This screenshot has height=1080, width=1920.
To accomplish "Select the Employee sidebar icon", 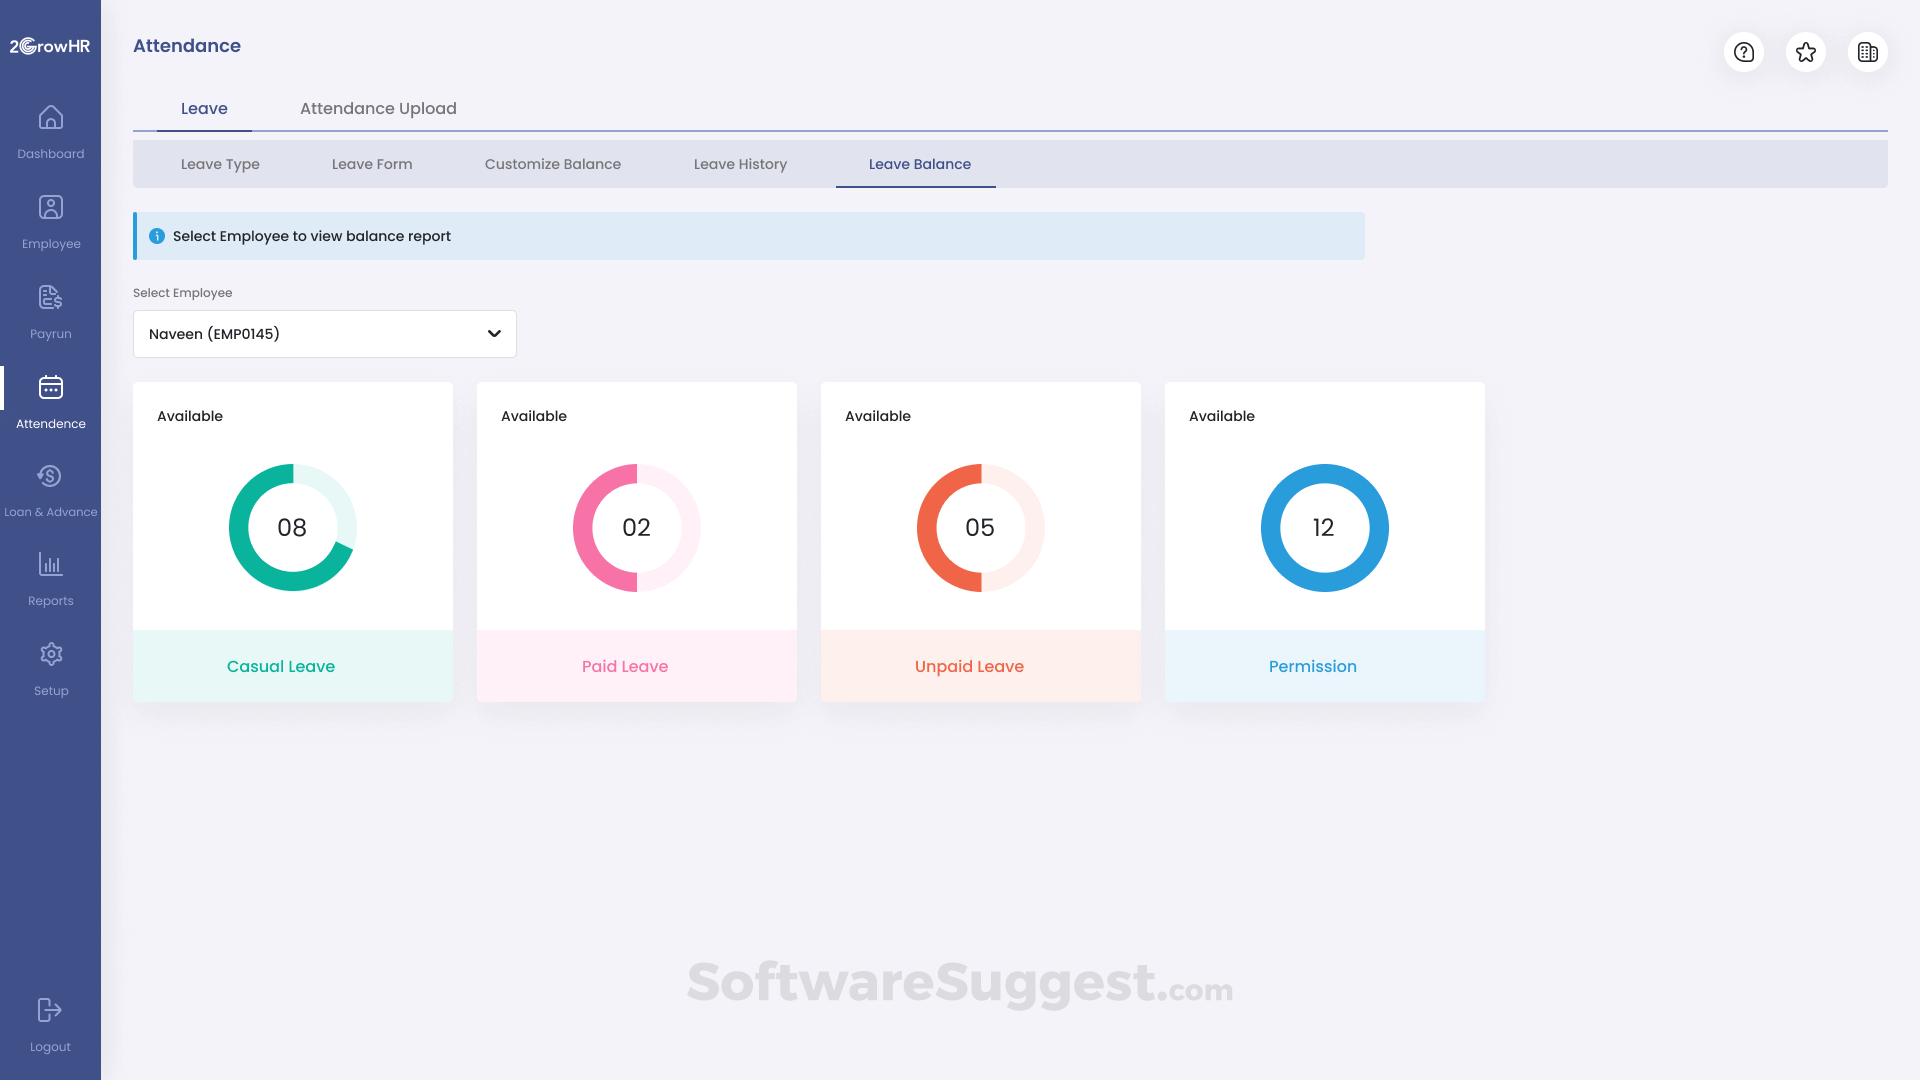I will [50, 208].
